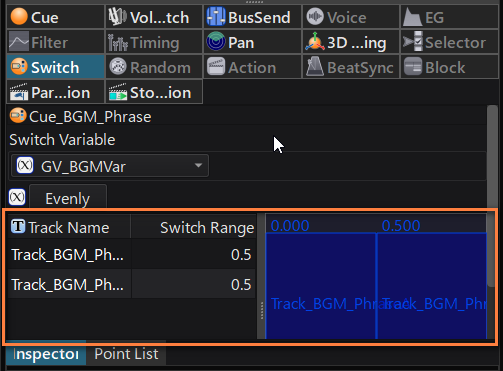
Task: Click the second row's 0.5 switch range value
Action: point(241,285)
